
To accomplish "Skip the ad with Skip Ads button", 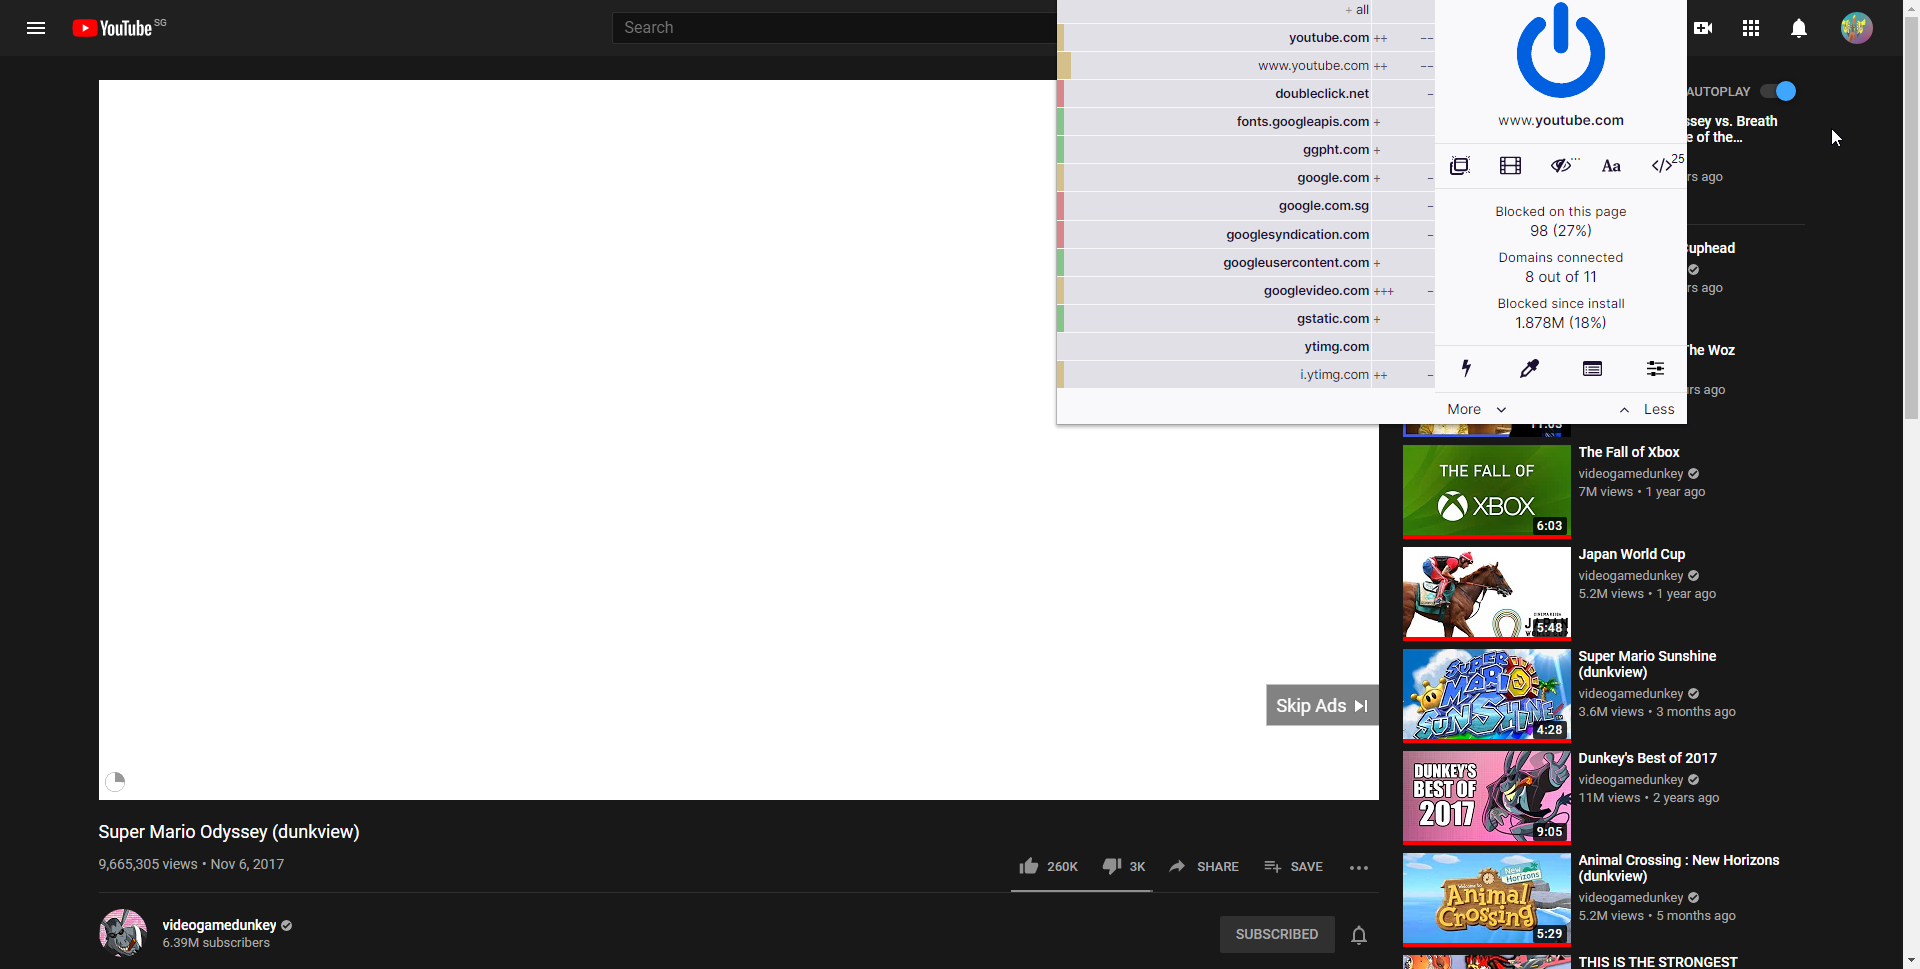I will pyautogui.click(x=1322, y=705).
